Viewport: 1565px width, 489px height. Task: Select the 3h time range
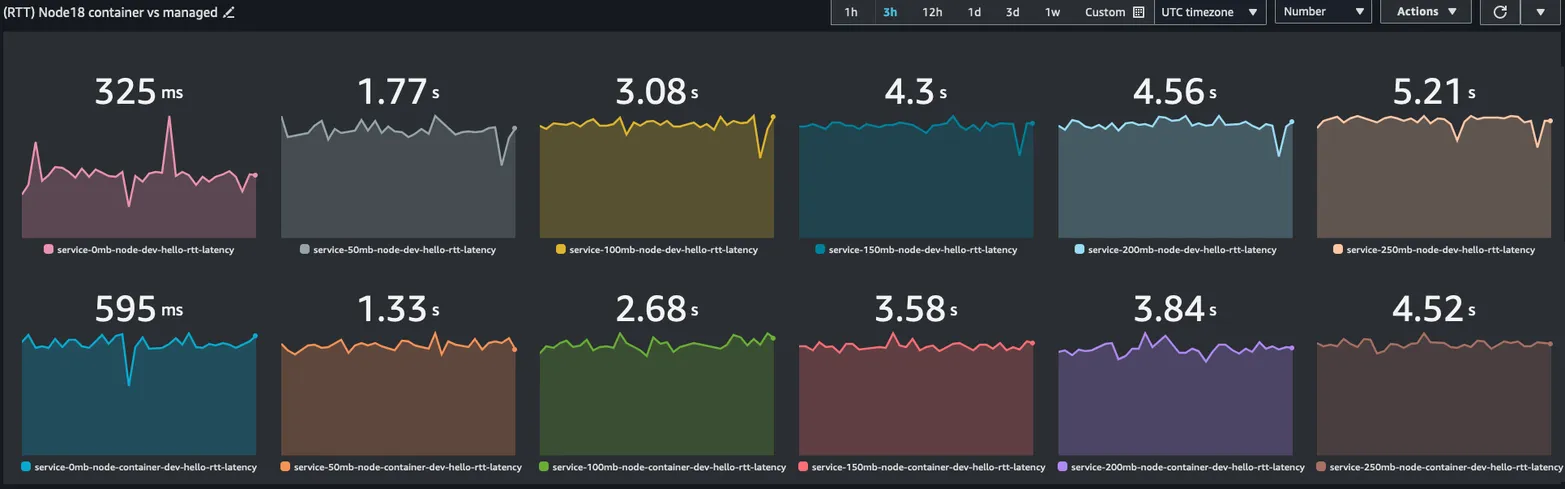tap(890, 12)
